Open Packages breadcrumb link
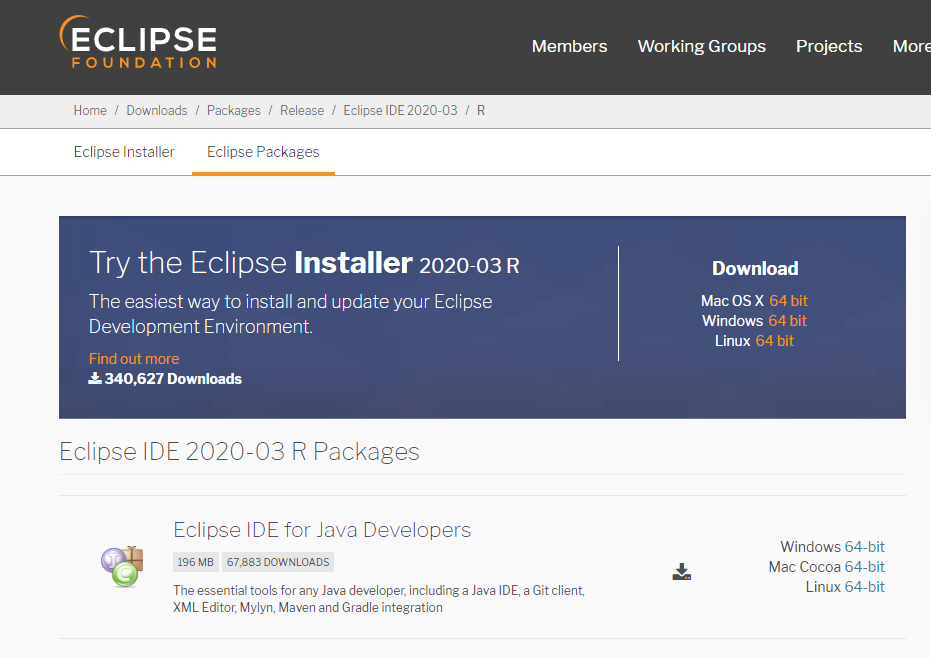Screen dimensions: 931x658 233,110
